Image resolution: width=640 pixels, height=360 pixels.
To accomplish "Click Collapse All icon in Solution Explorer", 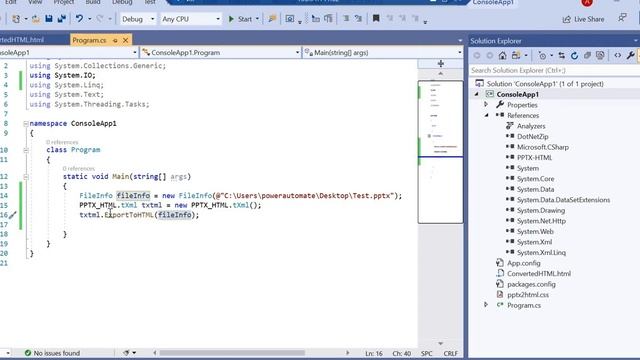I will coord(587,56).
